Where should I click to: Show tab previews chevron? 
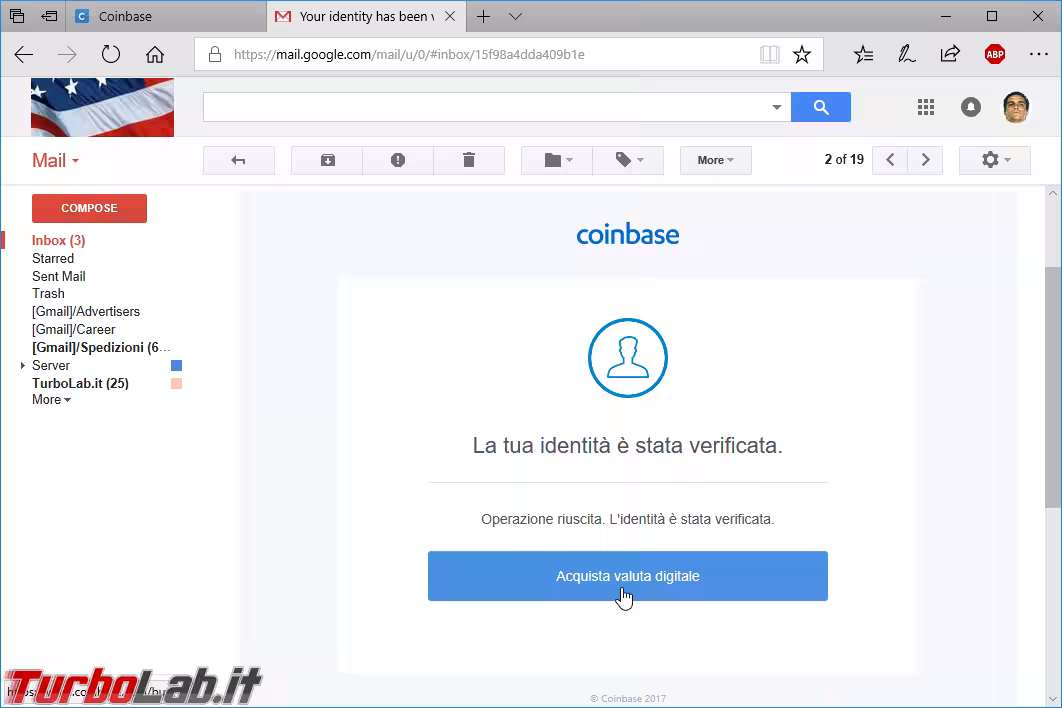[x=515, y=16]
